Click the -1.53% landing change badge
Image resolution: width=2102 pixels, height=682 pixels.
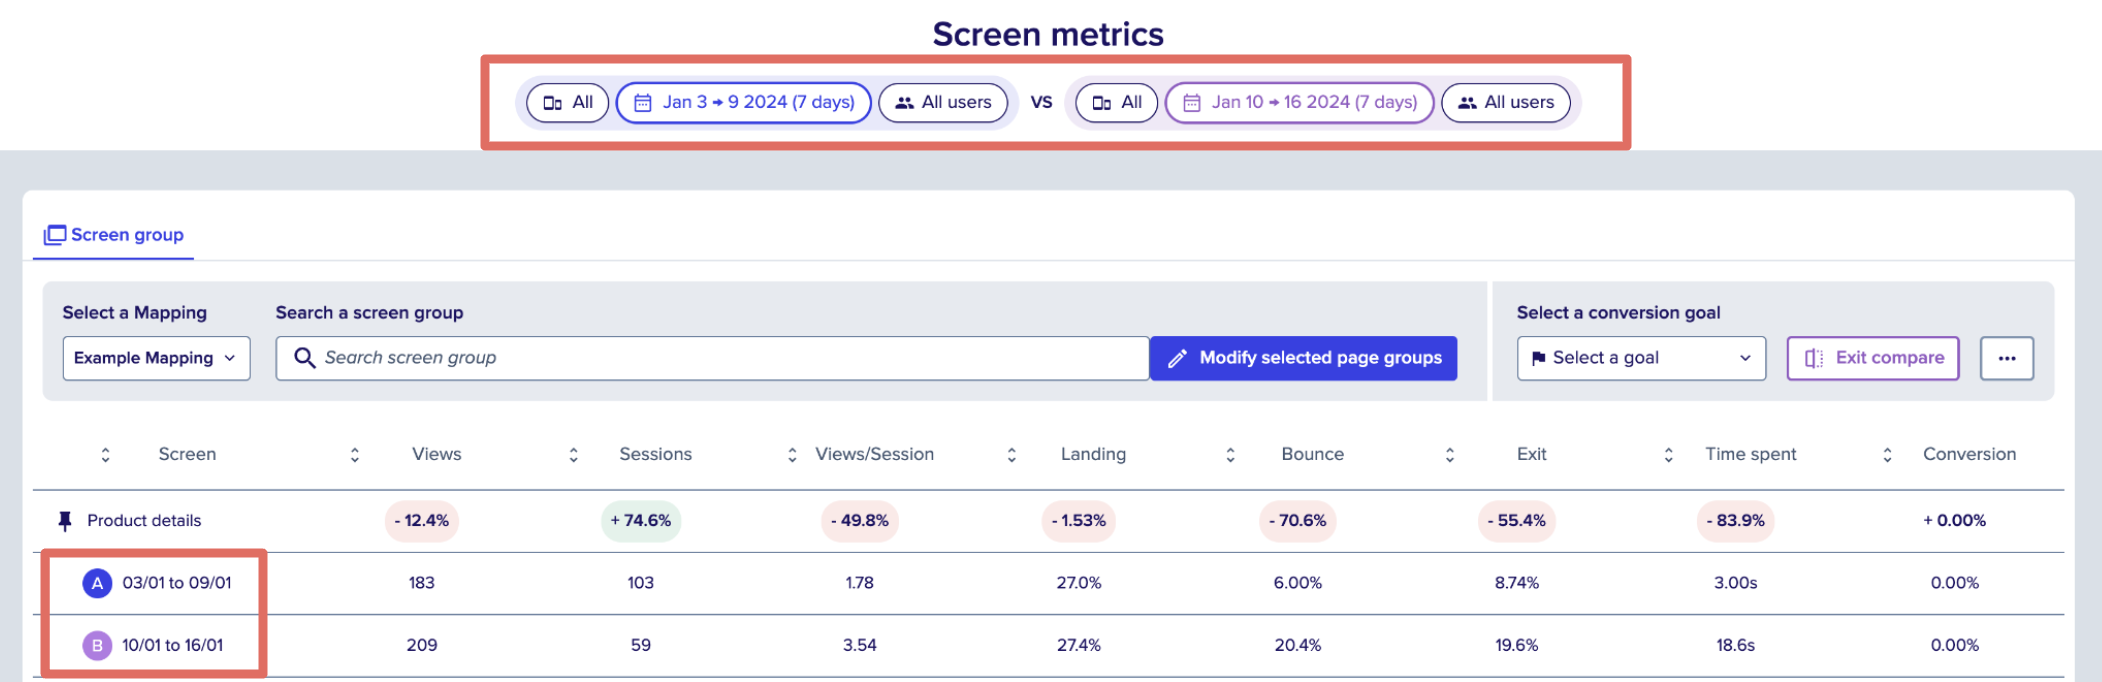point(1079,521)
